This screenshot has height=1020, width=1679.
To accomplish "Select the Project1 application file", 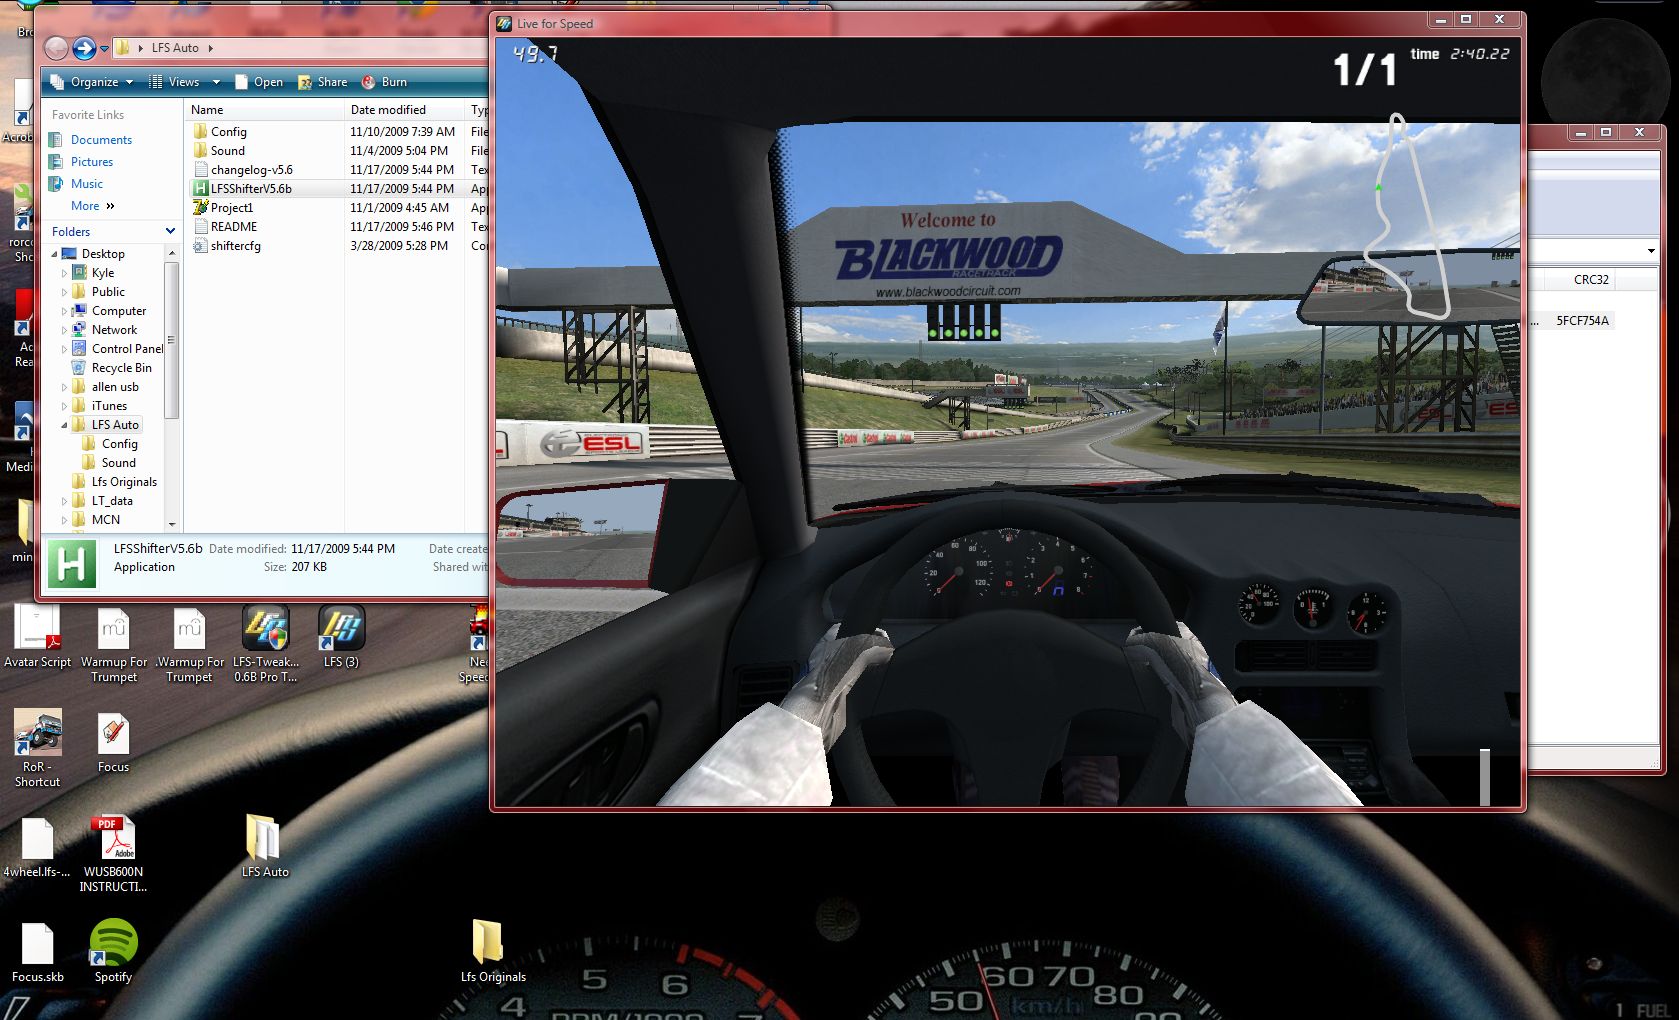I will (x=232, y=208).
